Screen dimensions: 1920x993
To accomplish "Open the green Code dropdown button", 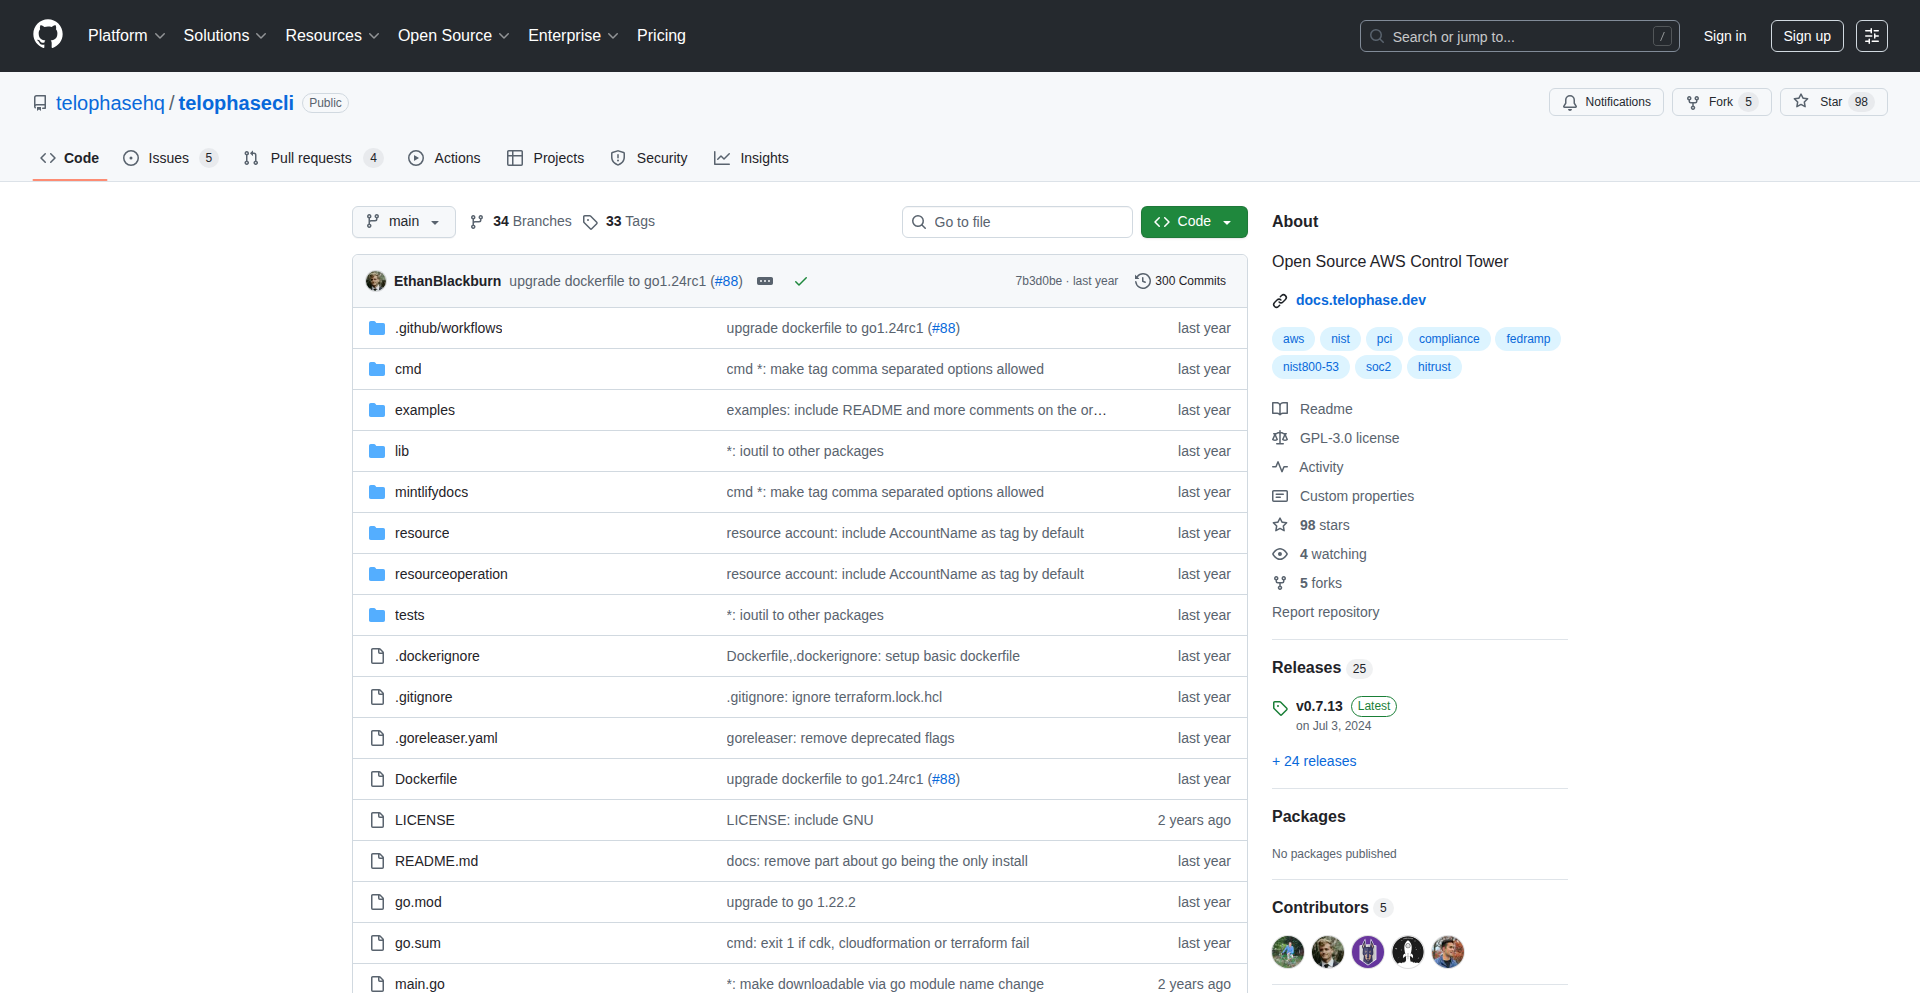I will (1194, 222).
